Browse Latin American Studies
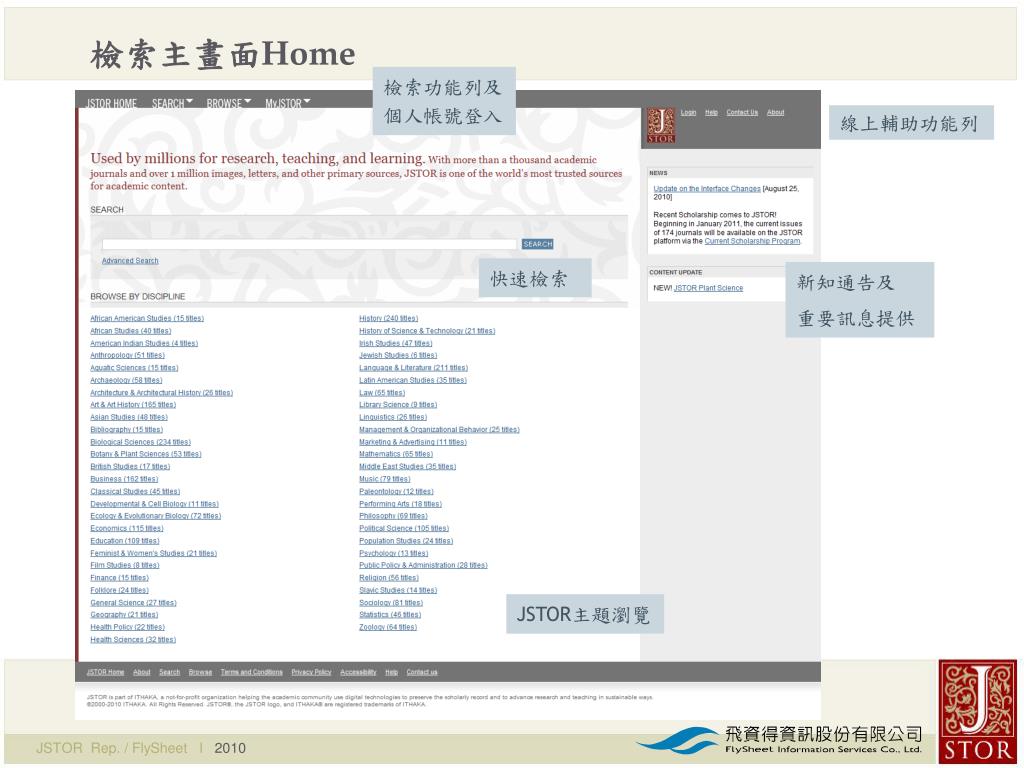1024x768 pixels. [x=413, y=380]
